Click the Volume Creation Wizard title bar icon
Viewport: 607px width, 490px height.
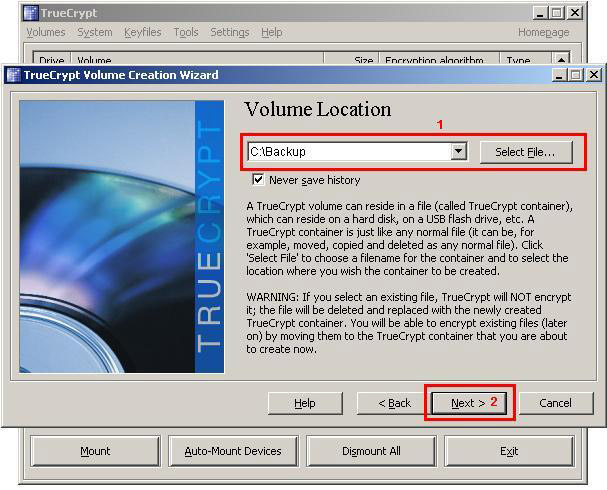(x=14, y=75)
